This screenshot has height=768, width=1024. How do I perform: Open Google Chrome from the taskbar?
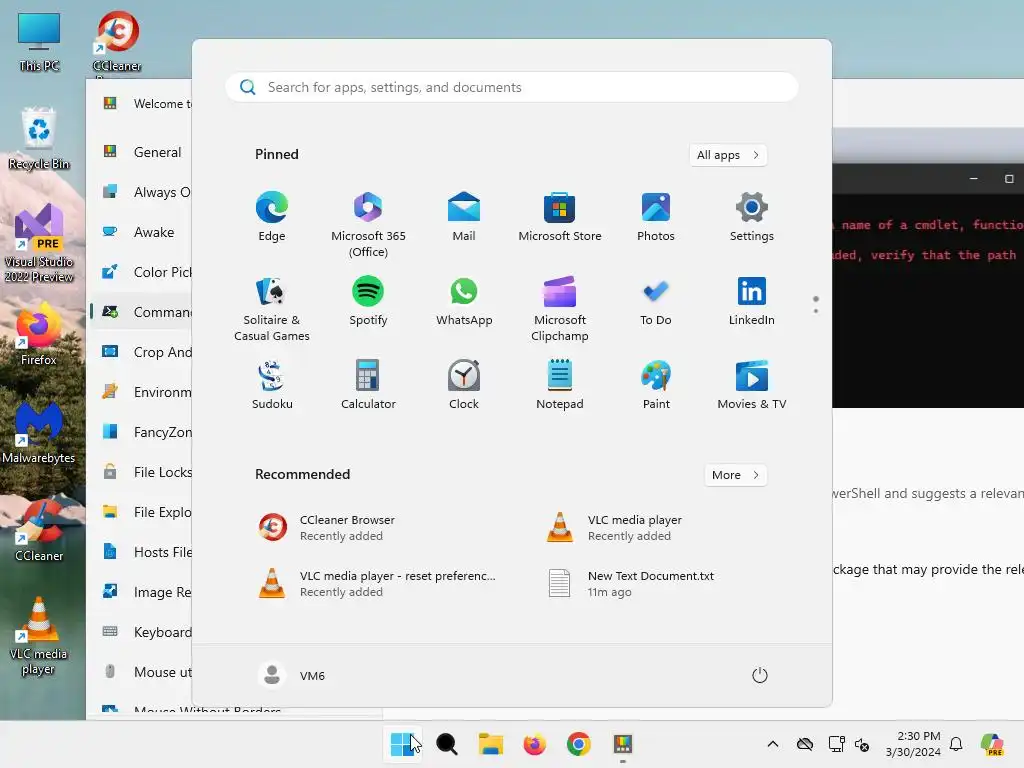click(x=579, y=744)
